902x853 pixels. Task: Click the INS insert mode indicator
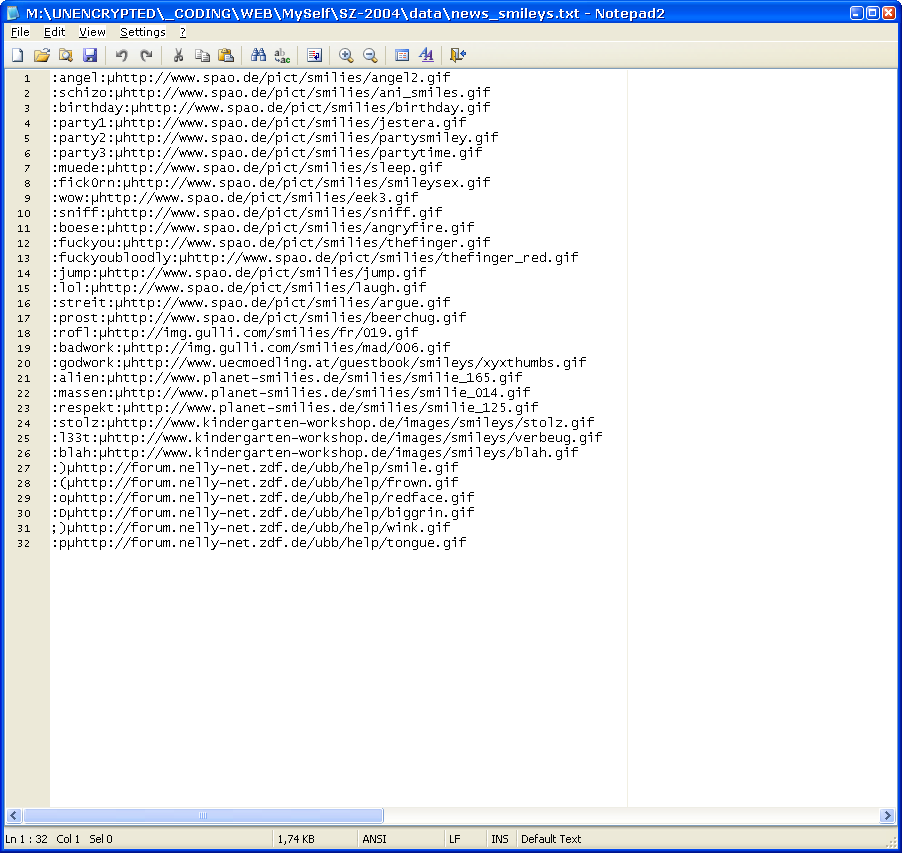point(499,839)
